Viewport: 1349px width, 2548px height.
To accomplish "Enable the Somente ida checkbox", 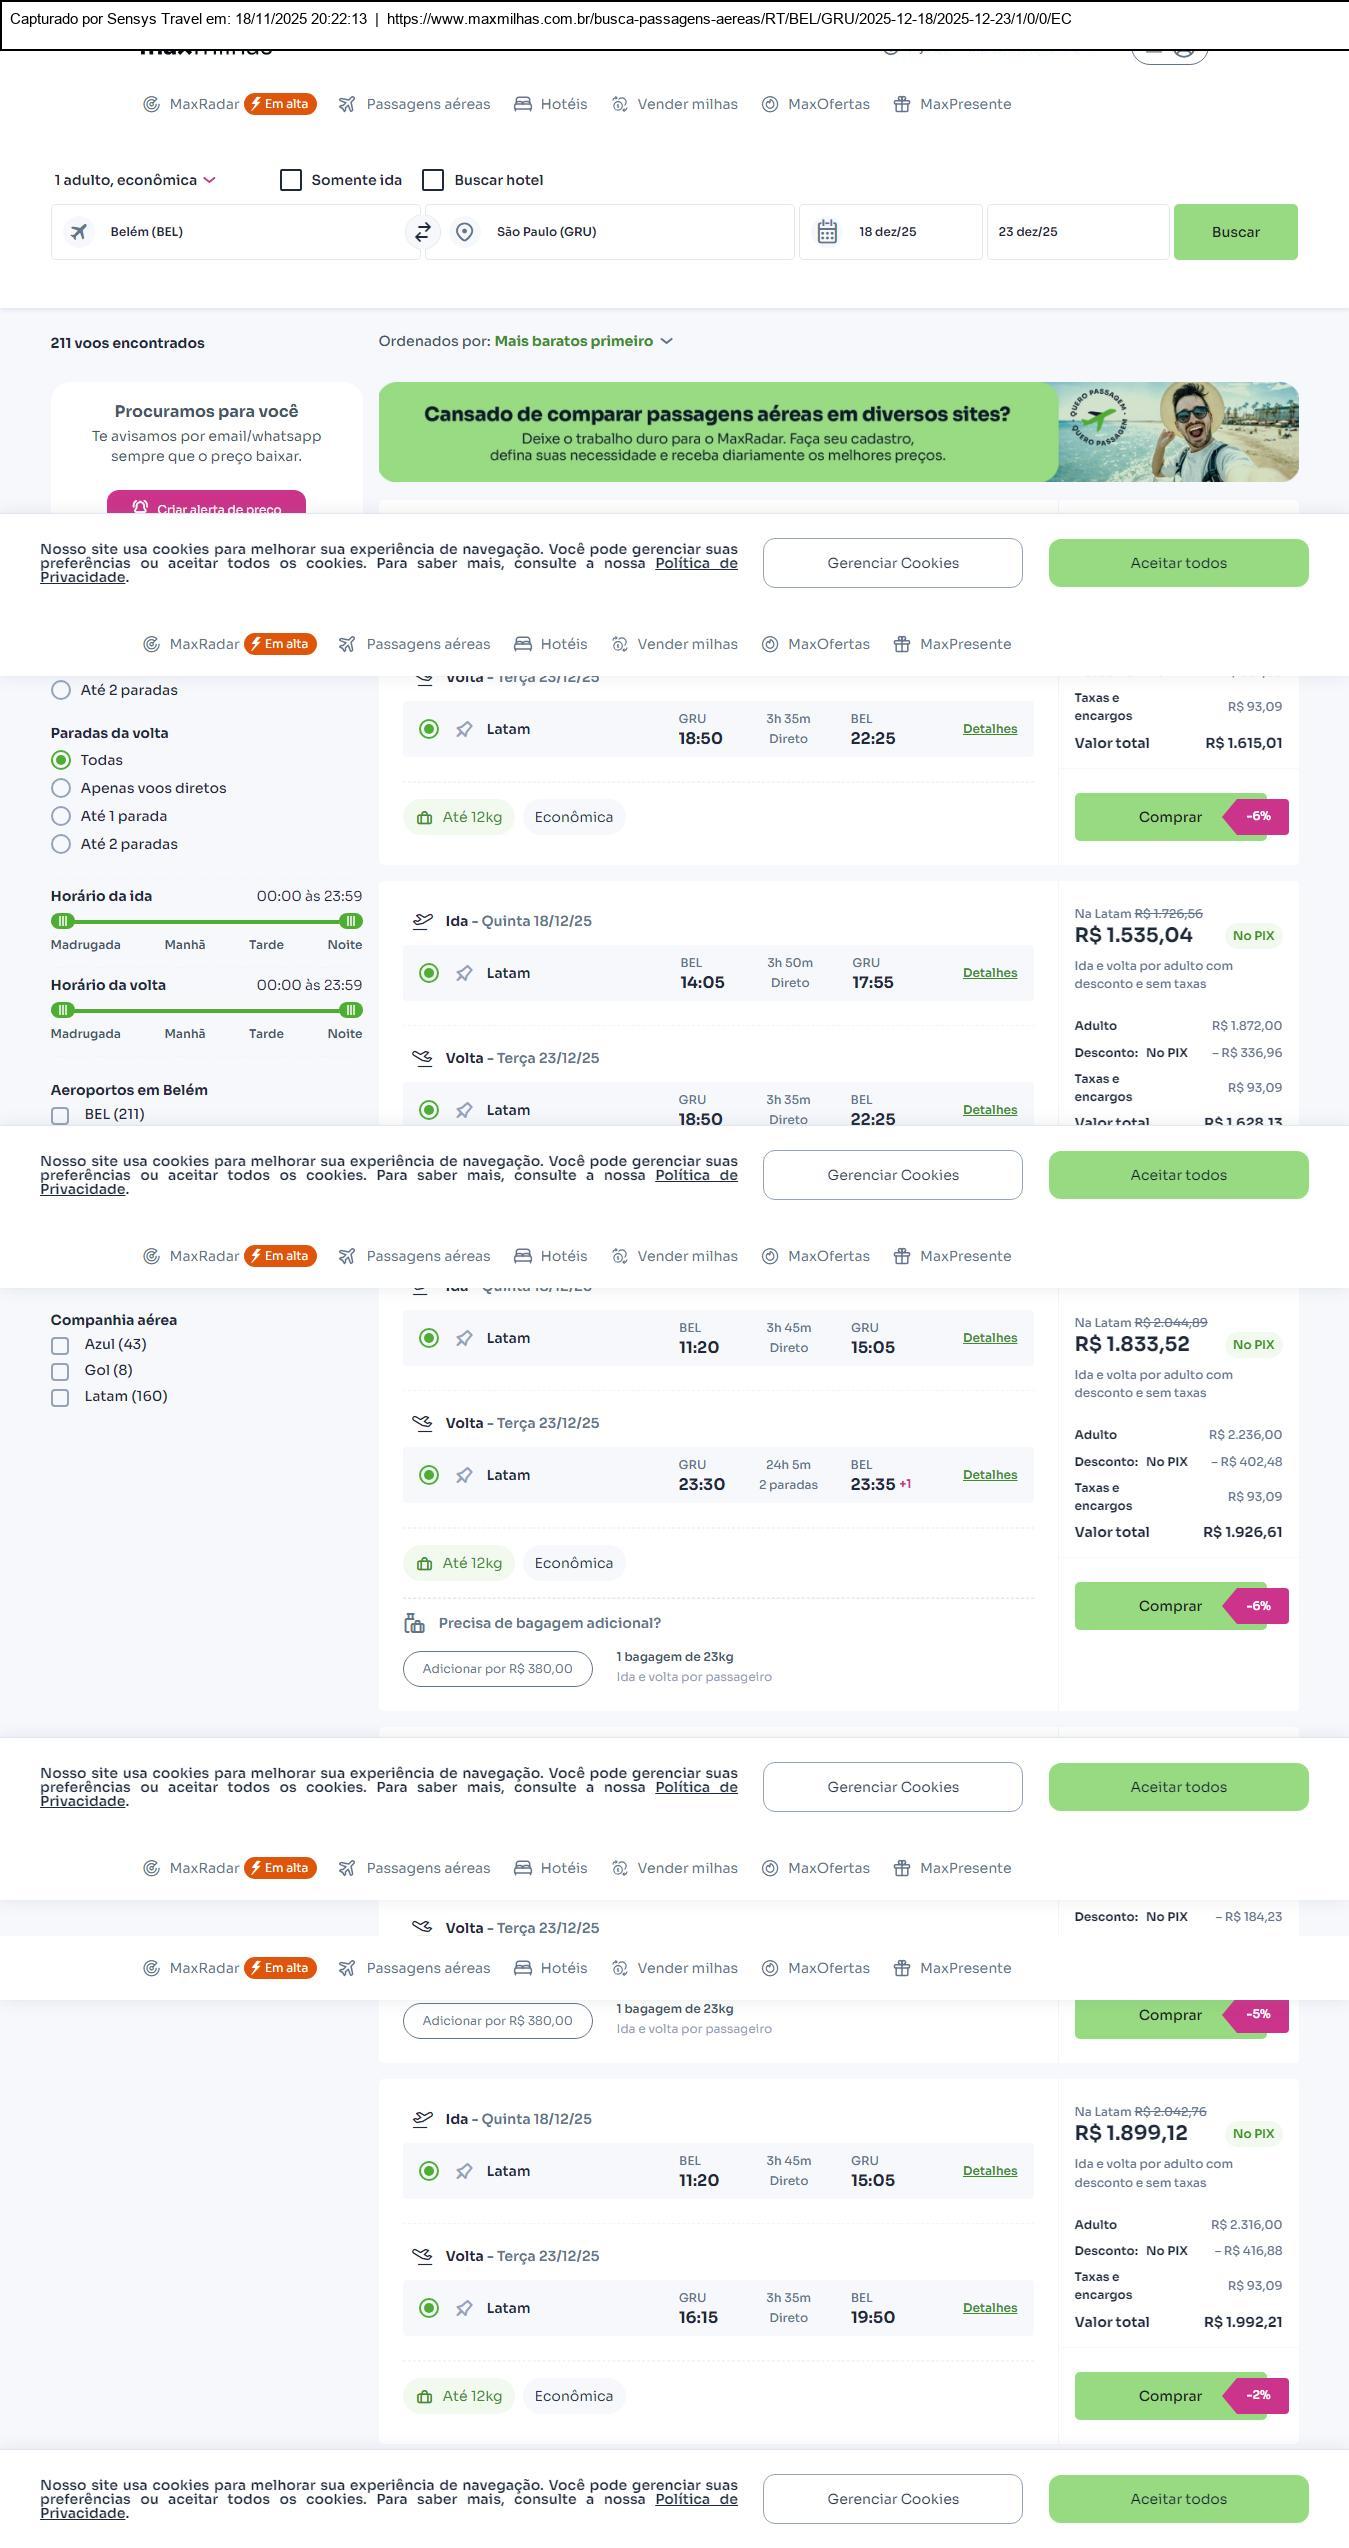I will pos(291,180).
